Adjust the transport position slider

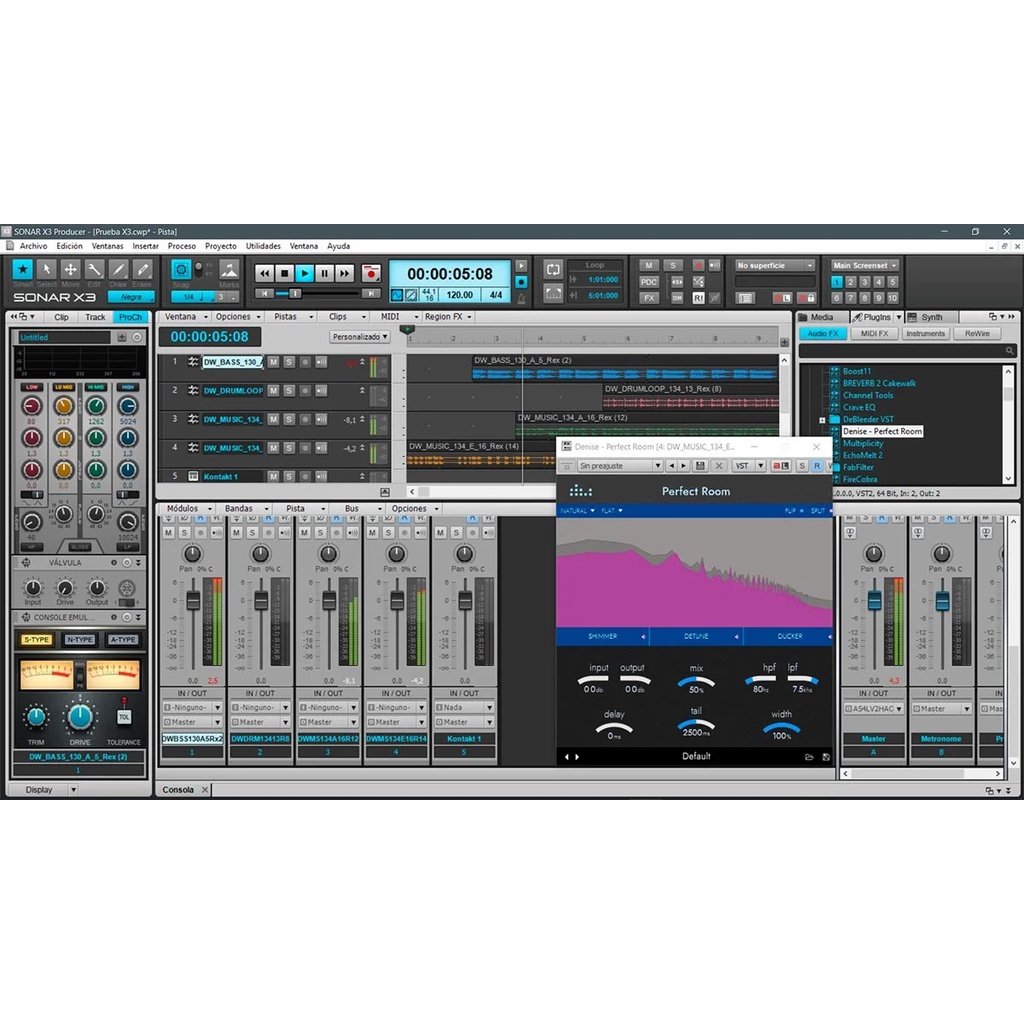(295, 294)
